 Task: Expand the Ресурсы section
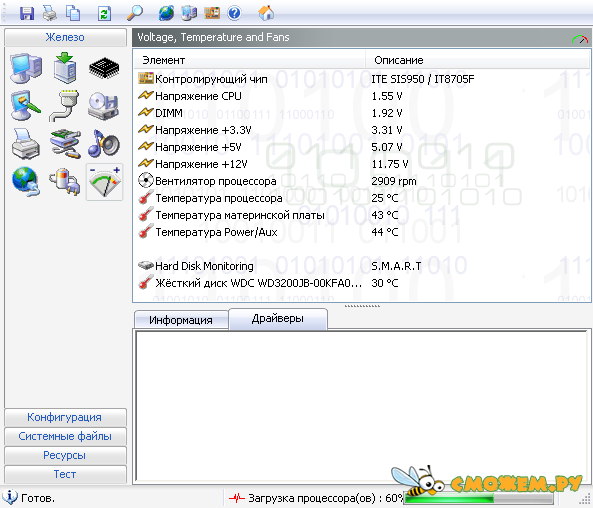[65, 455]
